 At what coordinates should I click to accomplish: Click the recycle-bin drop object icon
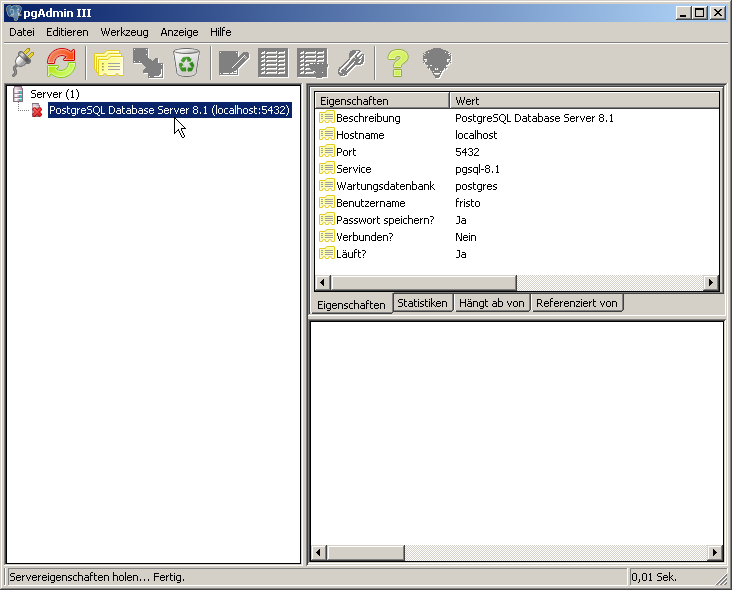tap(187, 63)
